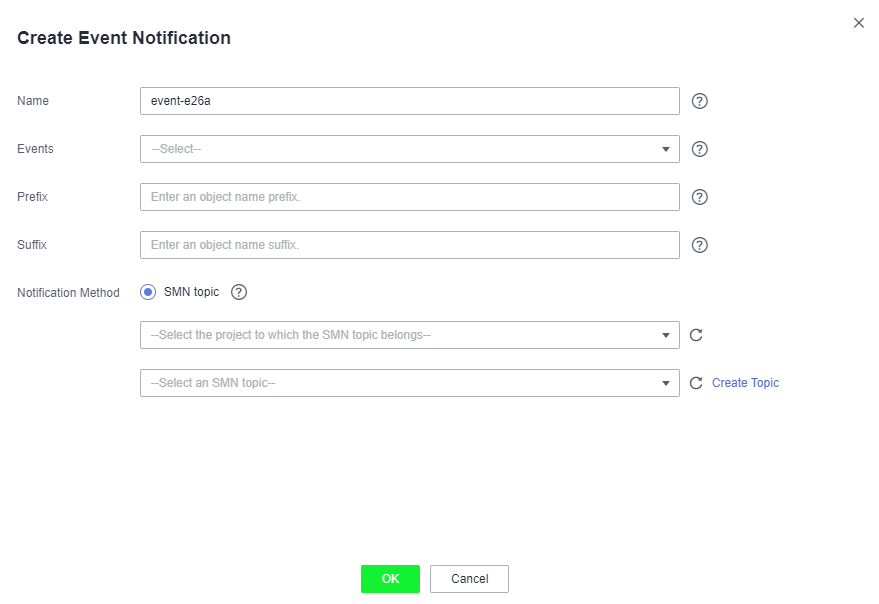Click the help icon next to Name
879x604 pixels.
[x=699, y=101]
